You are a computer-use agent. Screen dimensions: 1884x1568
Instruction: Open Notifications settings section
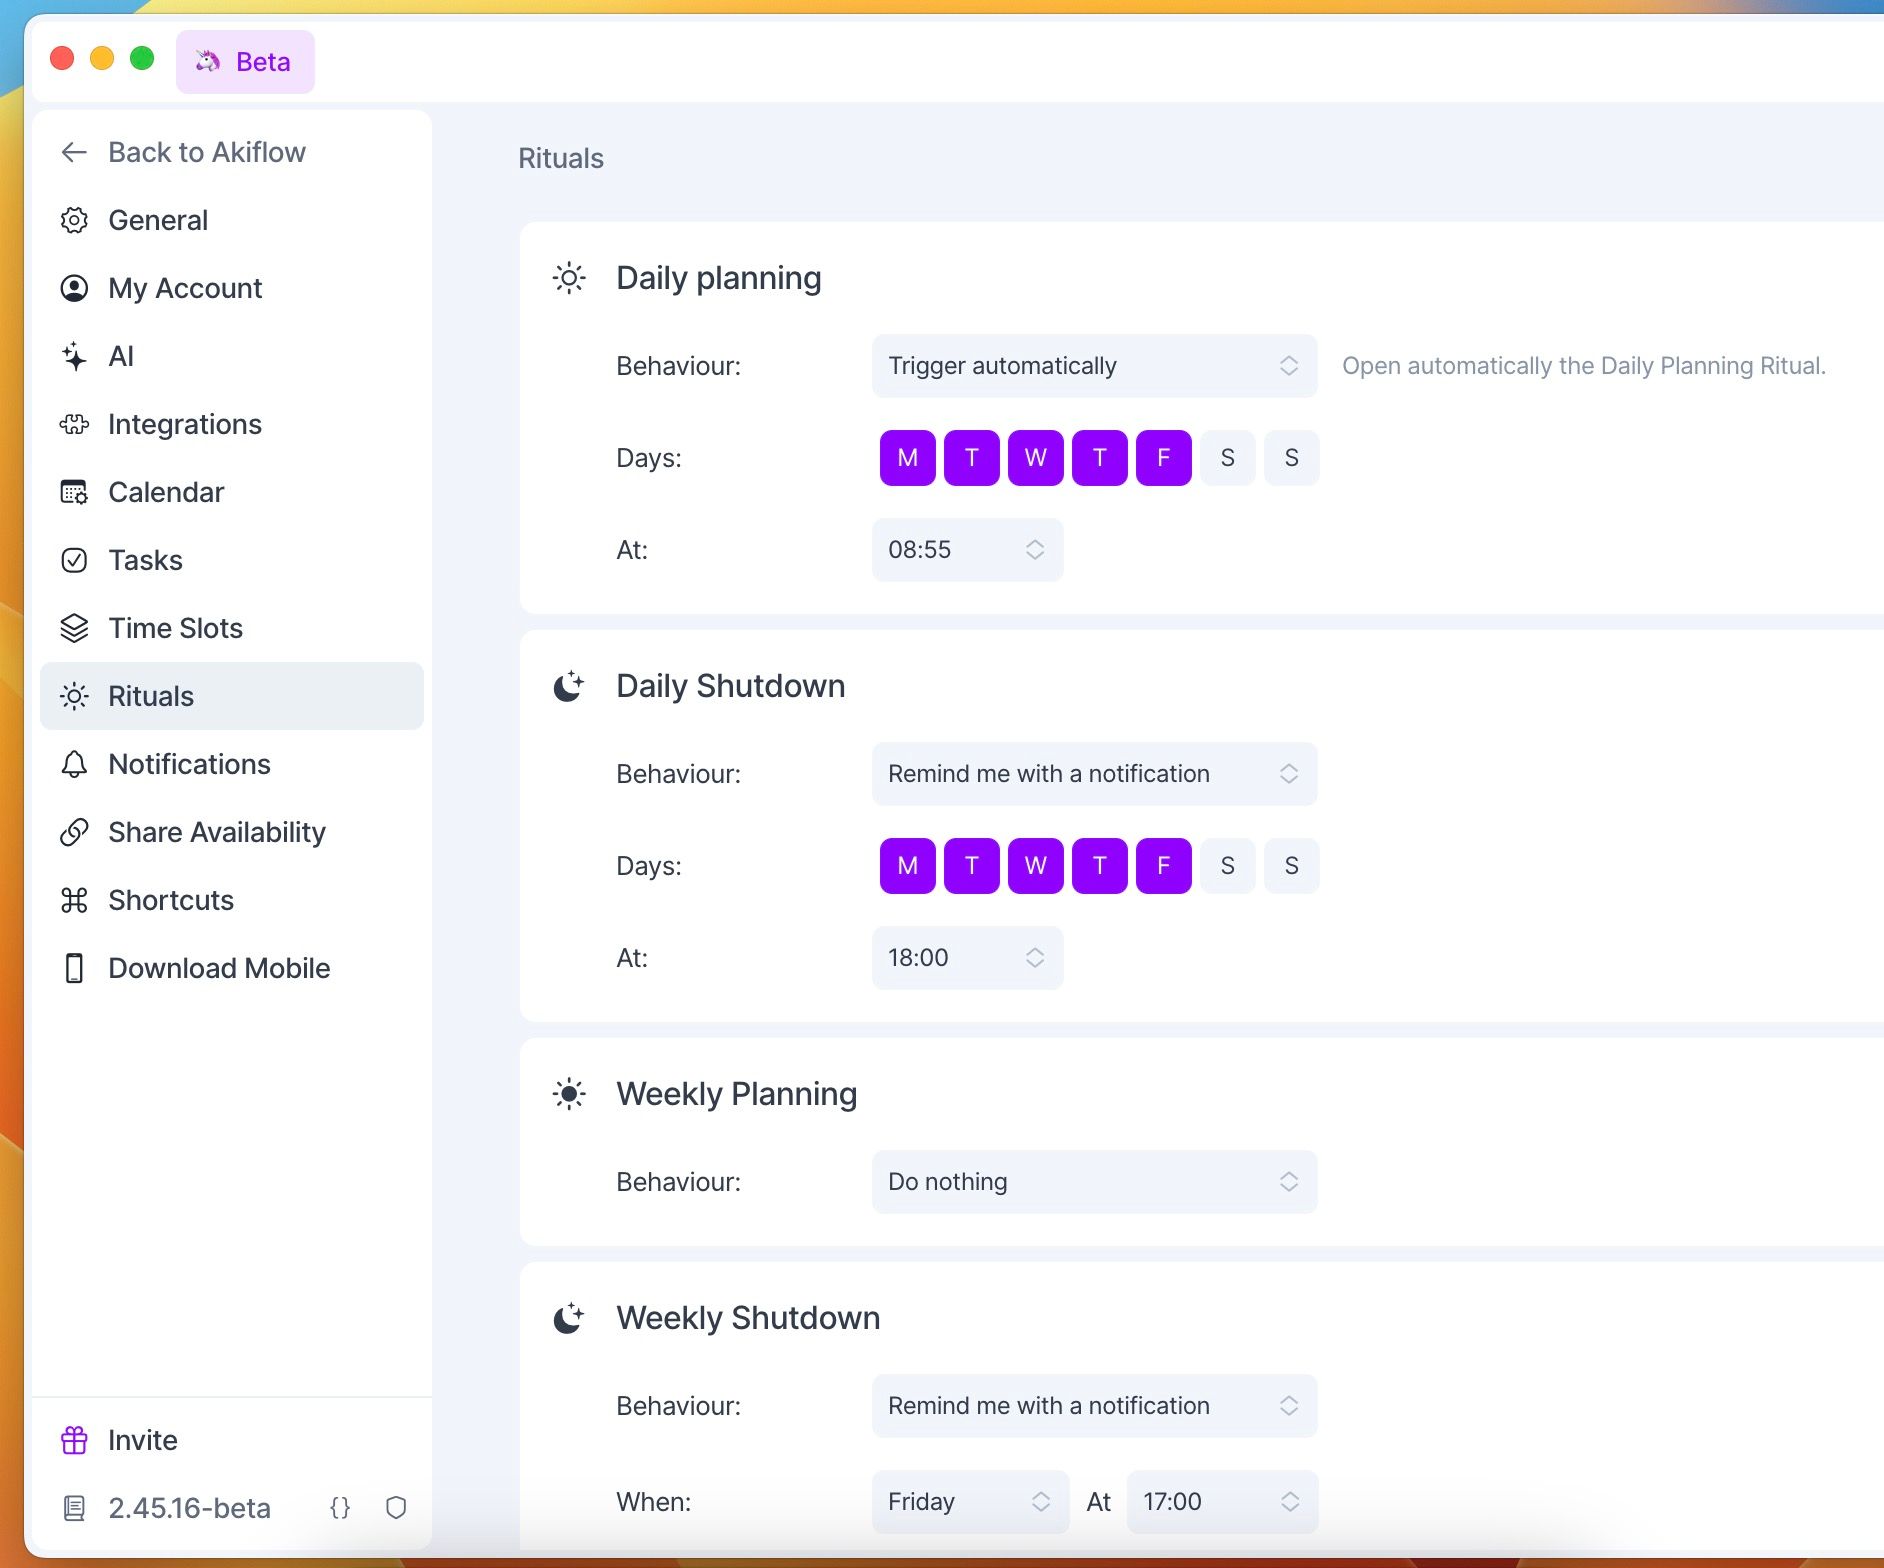(189, 764)
